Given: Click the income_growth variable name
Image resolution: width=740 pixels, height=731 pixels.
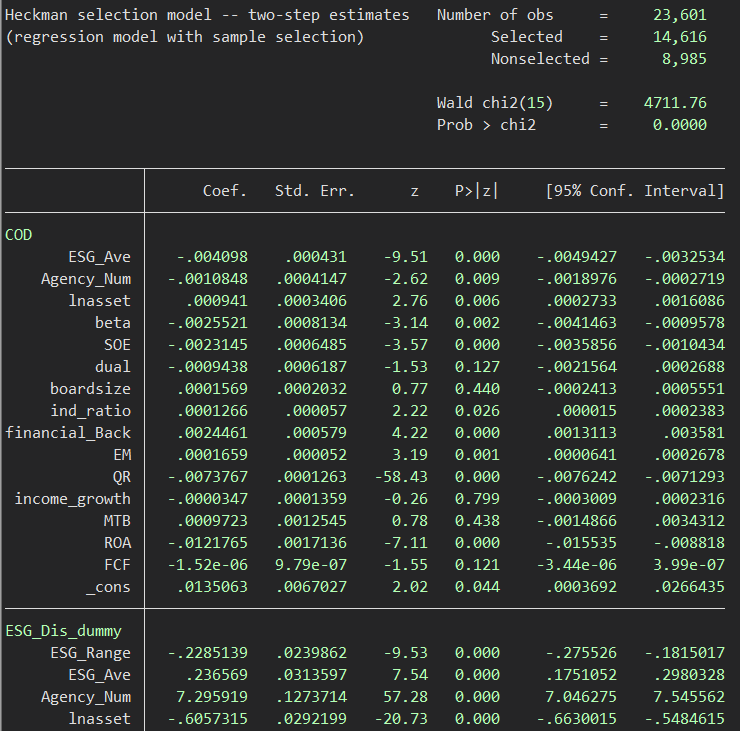Looking at the screenshot, I should tap(73, 499).
